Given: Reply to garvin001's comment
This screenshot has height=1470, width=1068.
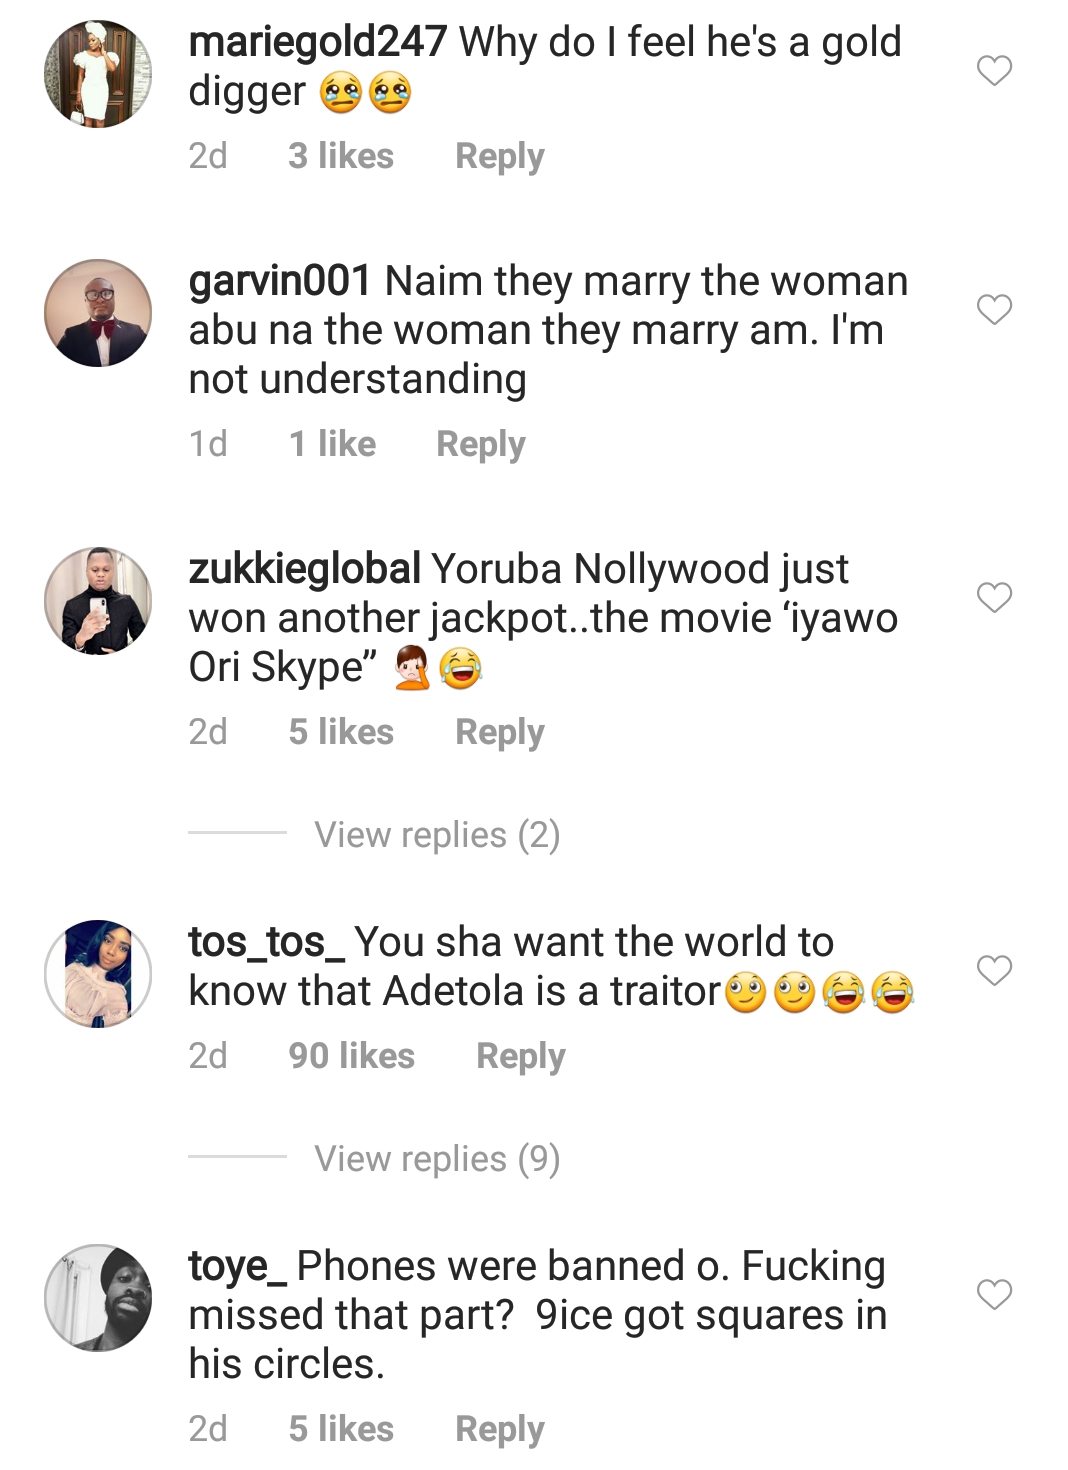Looking at the screenshot, I should [x=480, y=444].
